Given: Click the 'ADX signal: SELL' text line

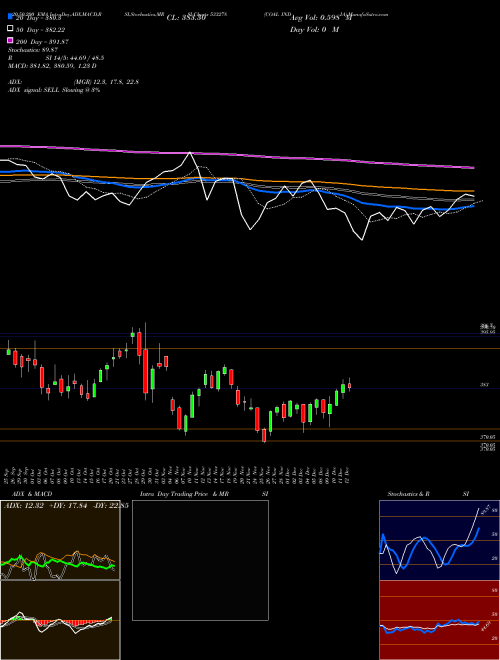Looking at the screenshot, I should [x=35, y=90].
